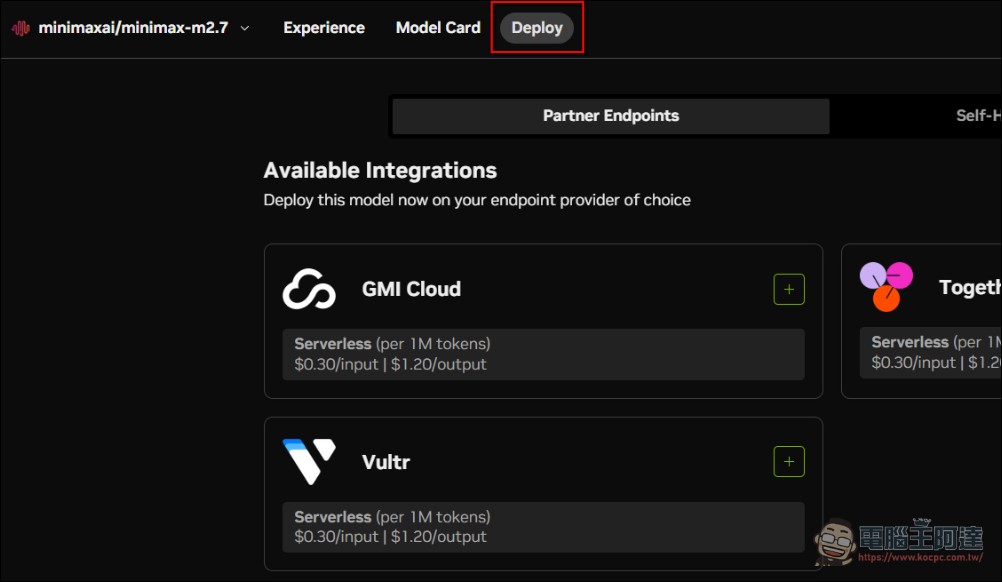Click the Vultr logo icon

coord(309,461)
